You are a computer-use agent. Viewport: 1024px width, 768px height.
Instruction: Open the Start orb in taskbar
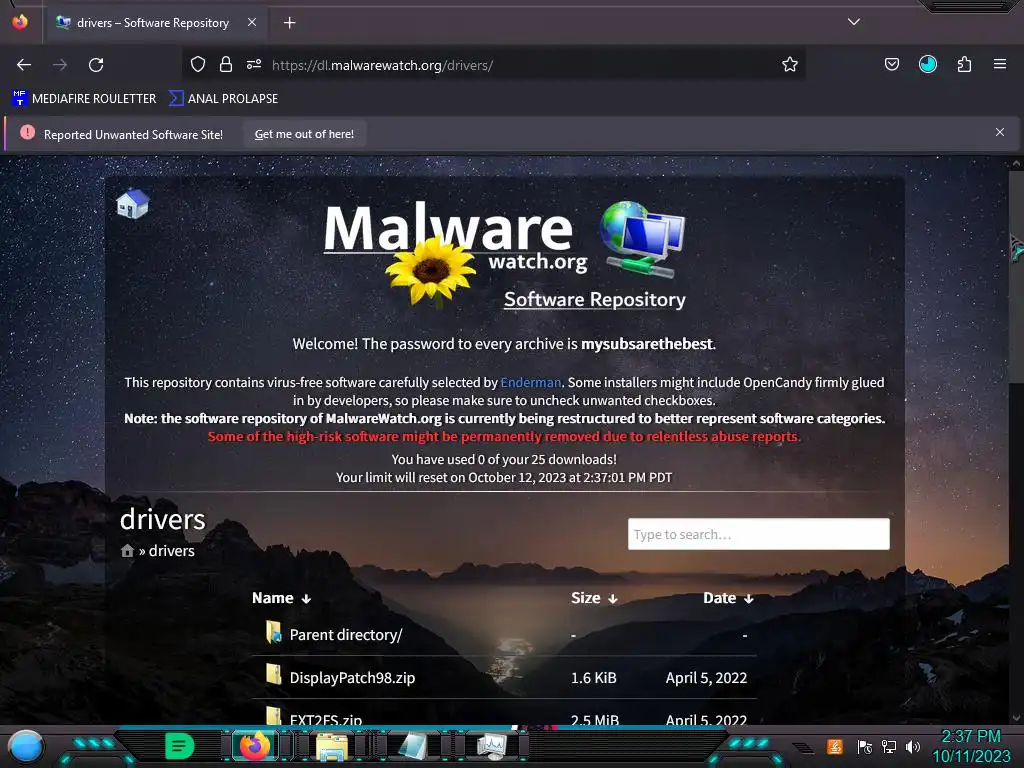click(x=25, y=746)
